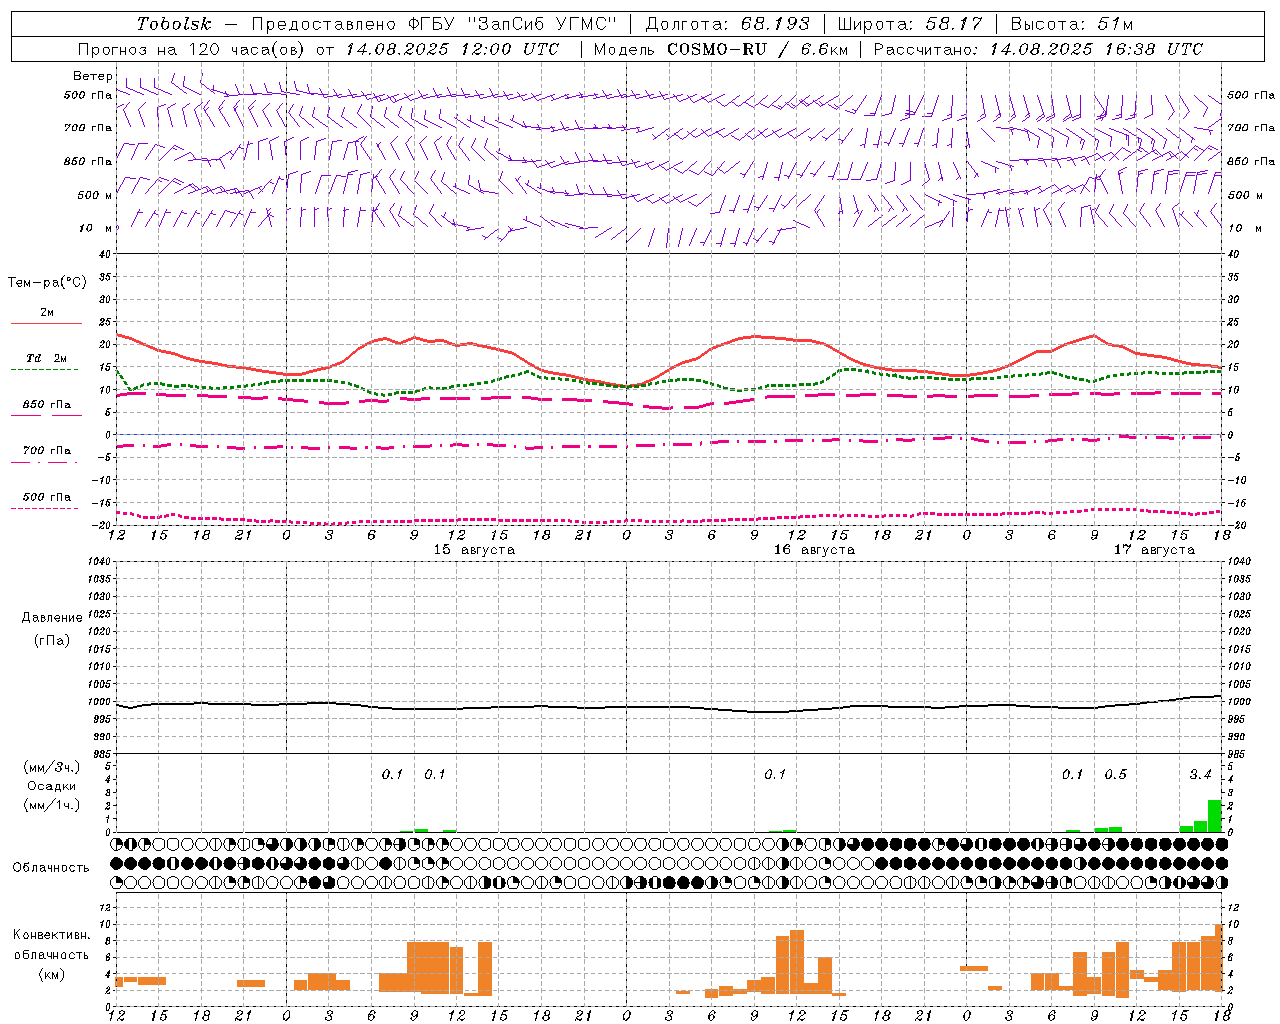Click the red line sample under '2м'
Image resolution: width=1280 pixels, height=1024 pixels.
(46, 323)
